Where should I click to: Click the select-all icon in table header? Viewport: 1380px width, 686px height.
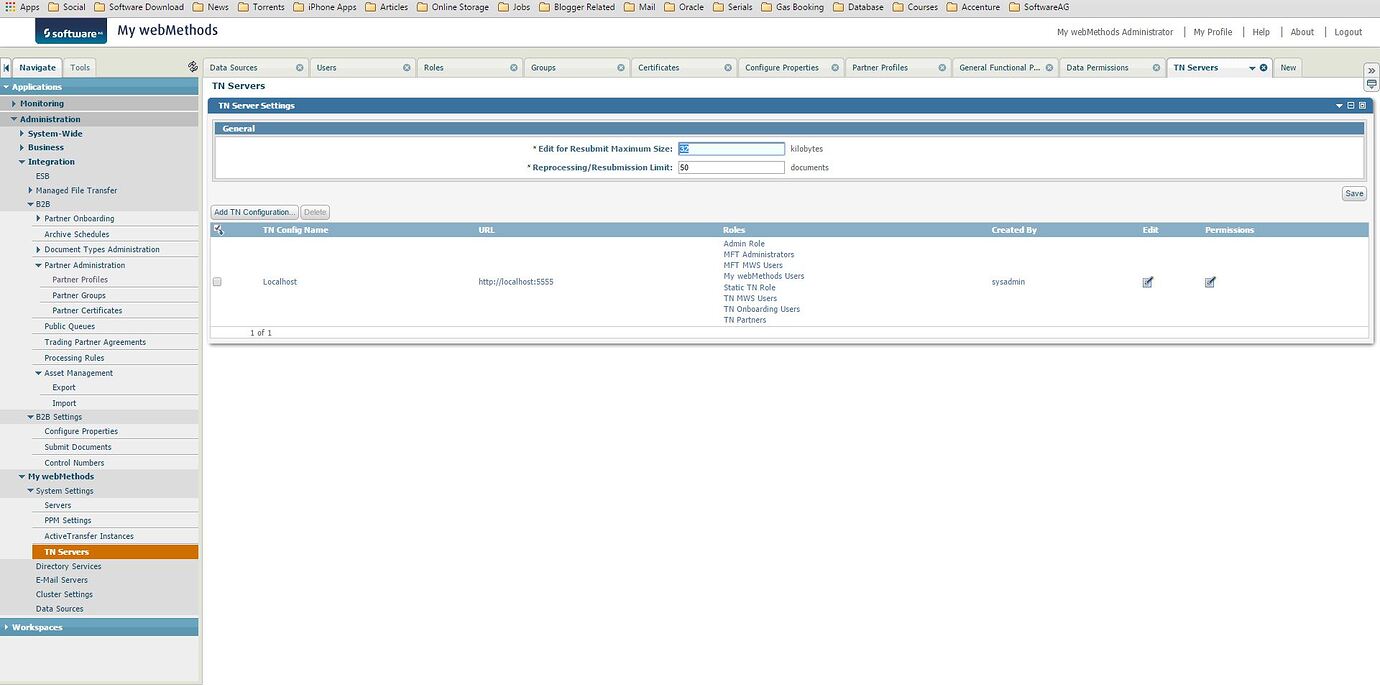[x=219, y=230]
